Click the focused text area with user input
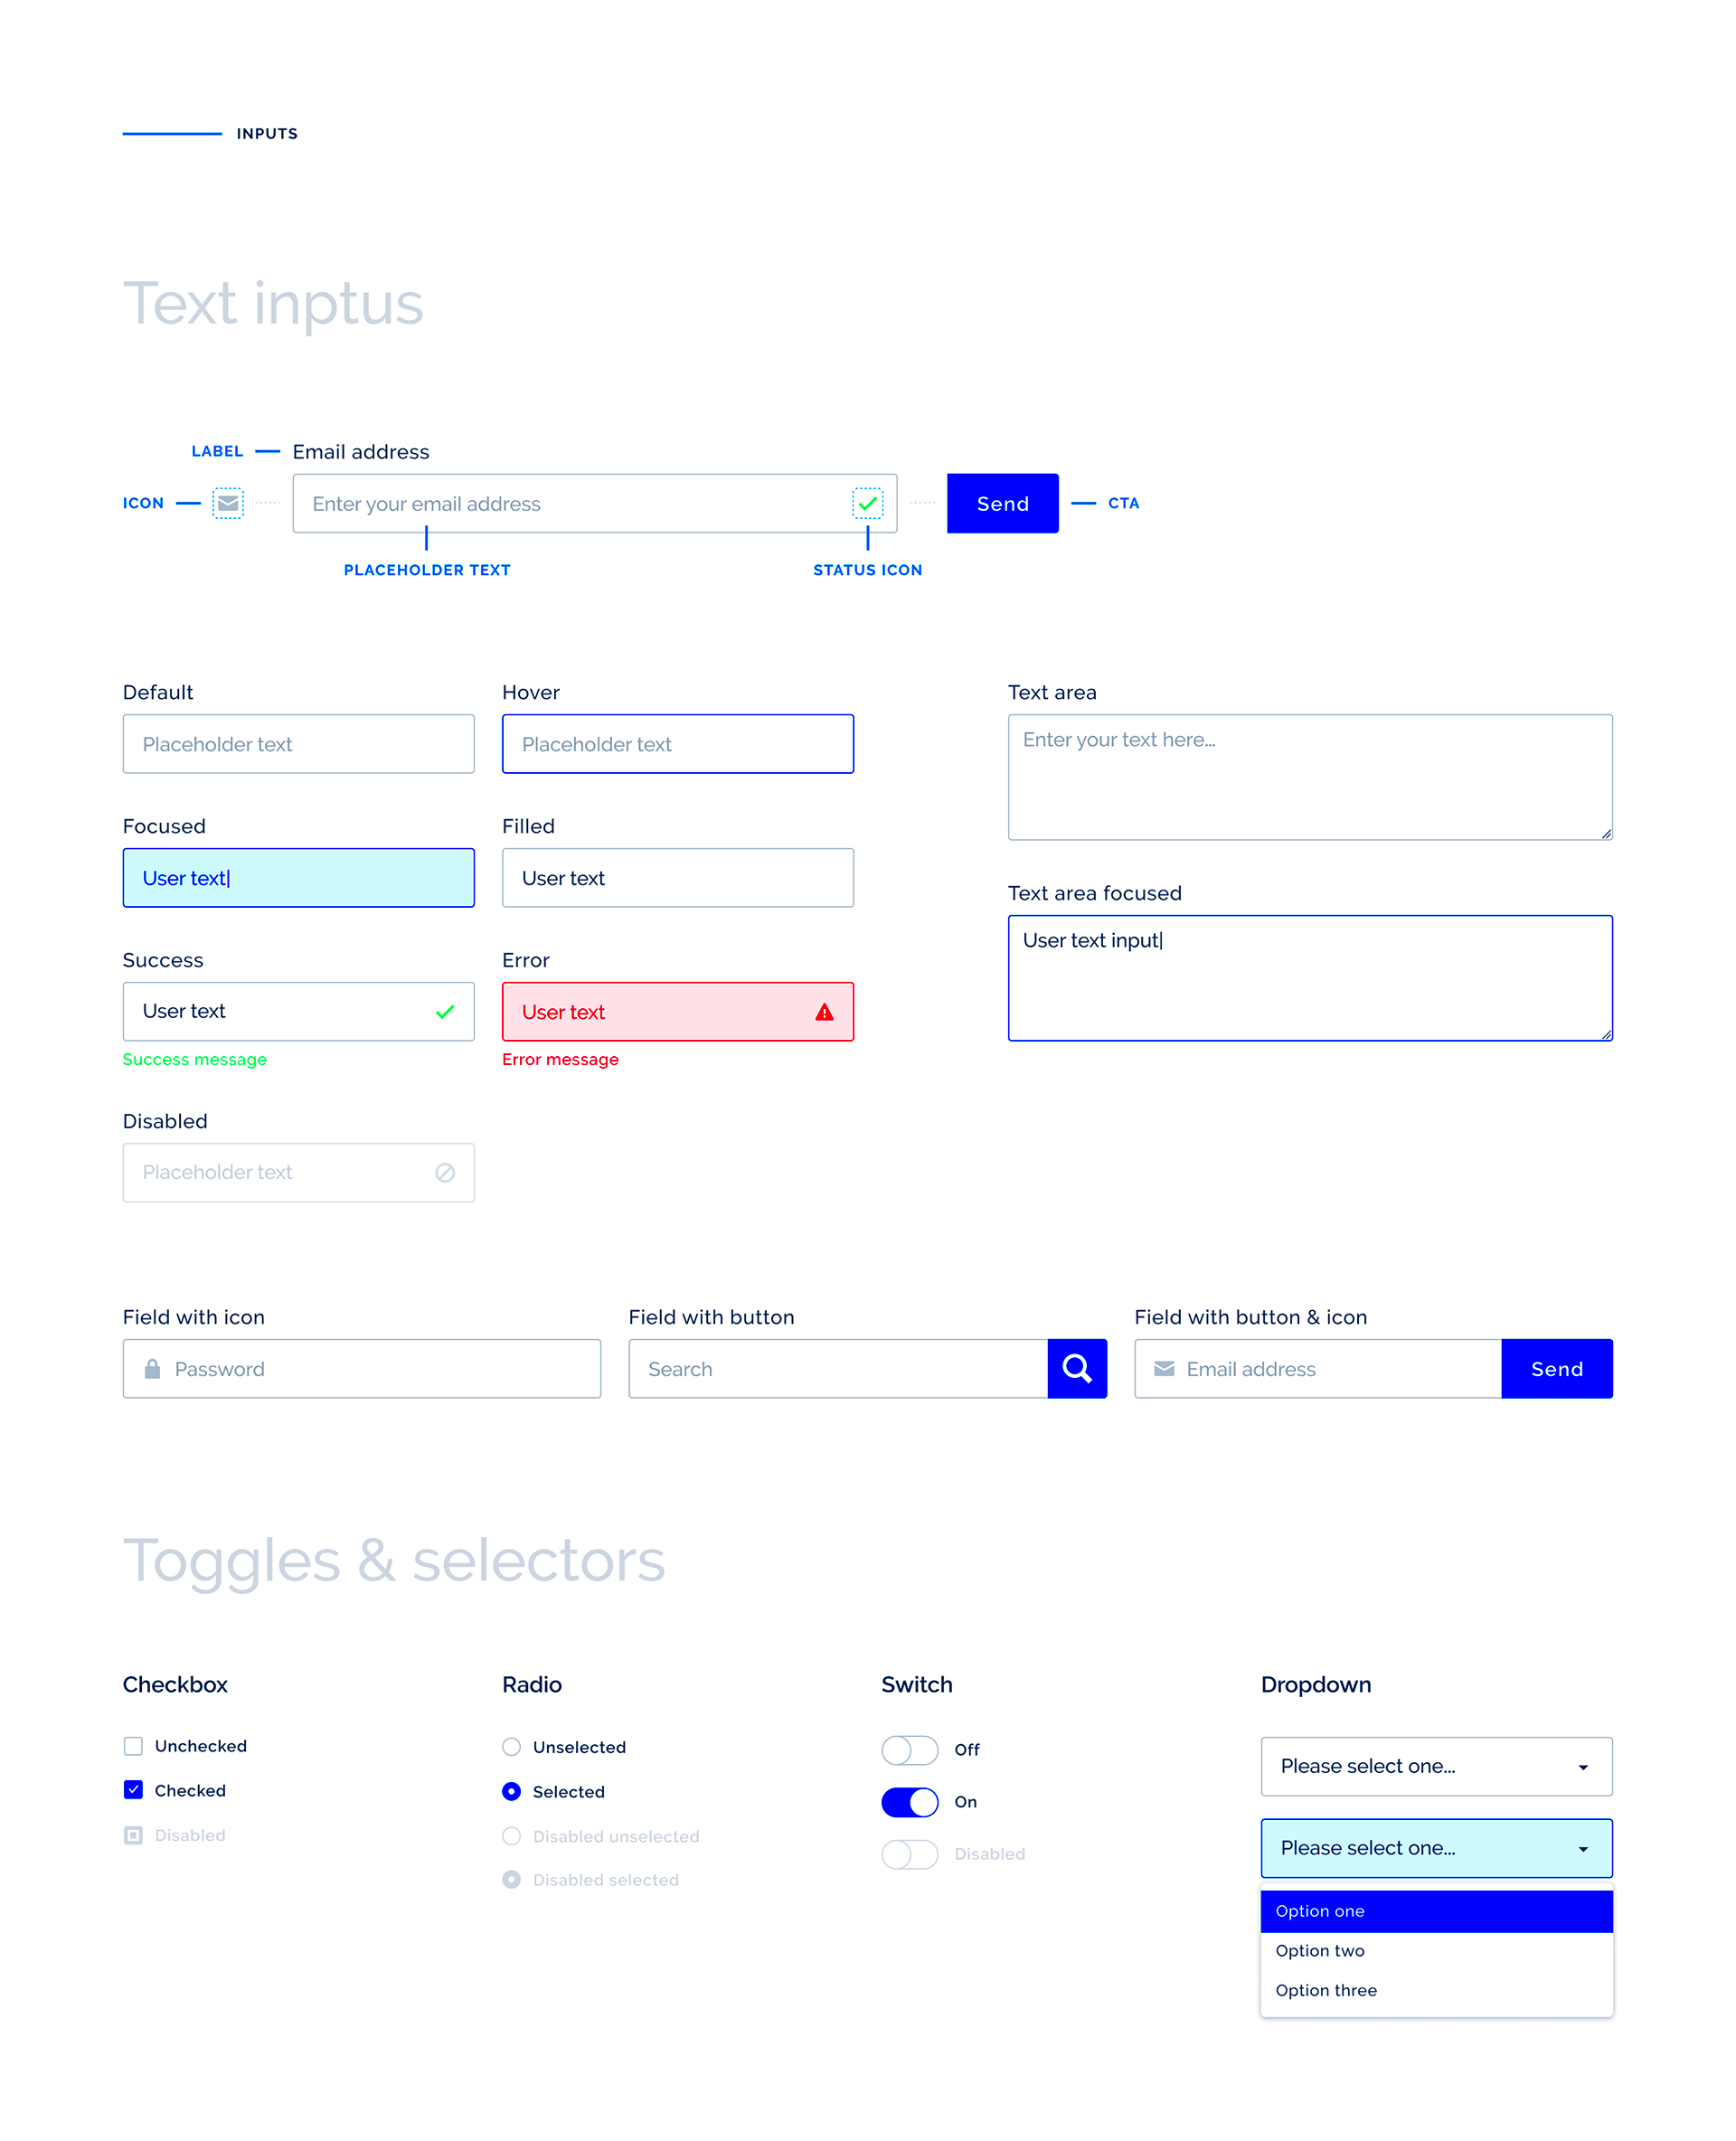The image size is (1736, 2141). (1307, 974)
